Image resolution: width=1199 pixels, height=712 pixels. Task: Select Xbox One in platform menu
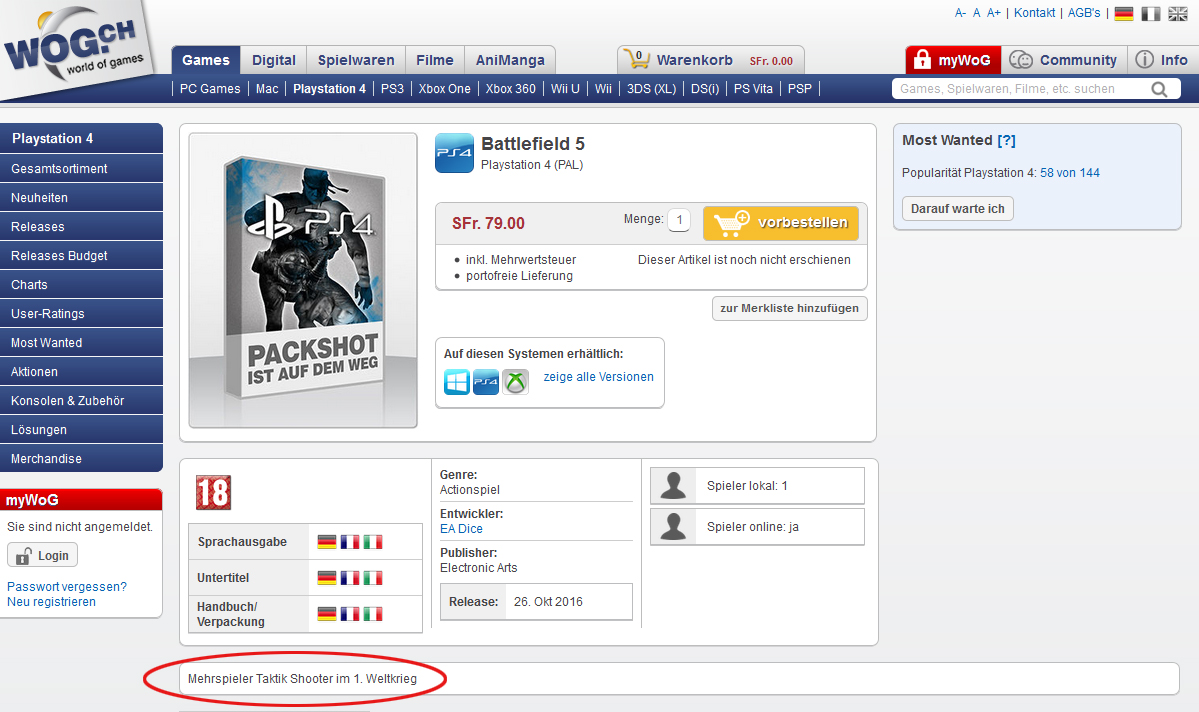tap(444, 89)
